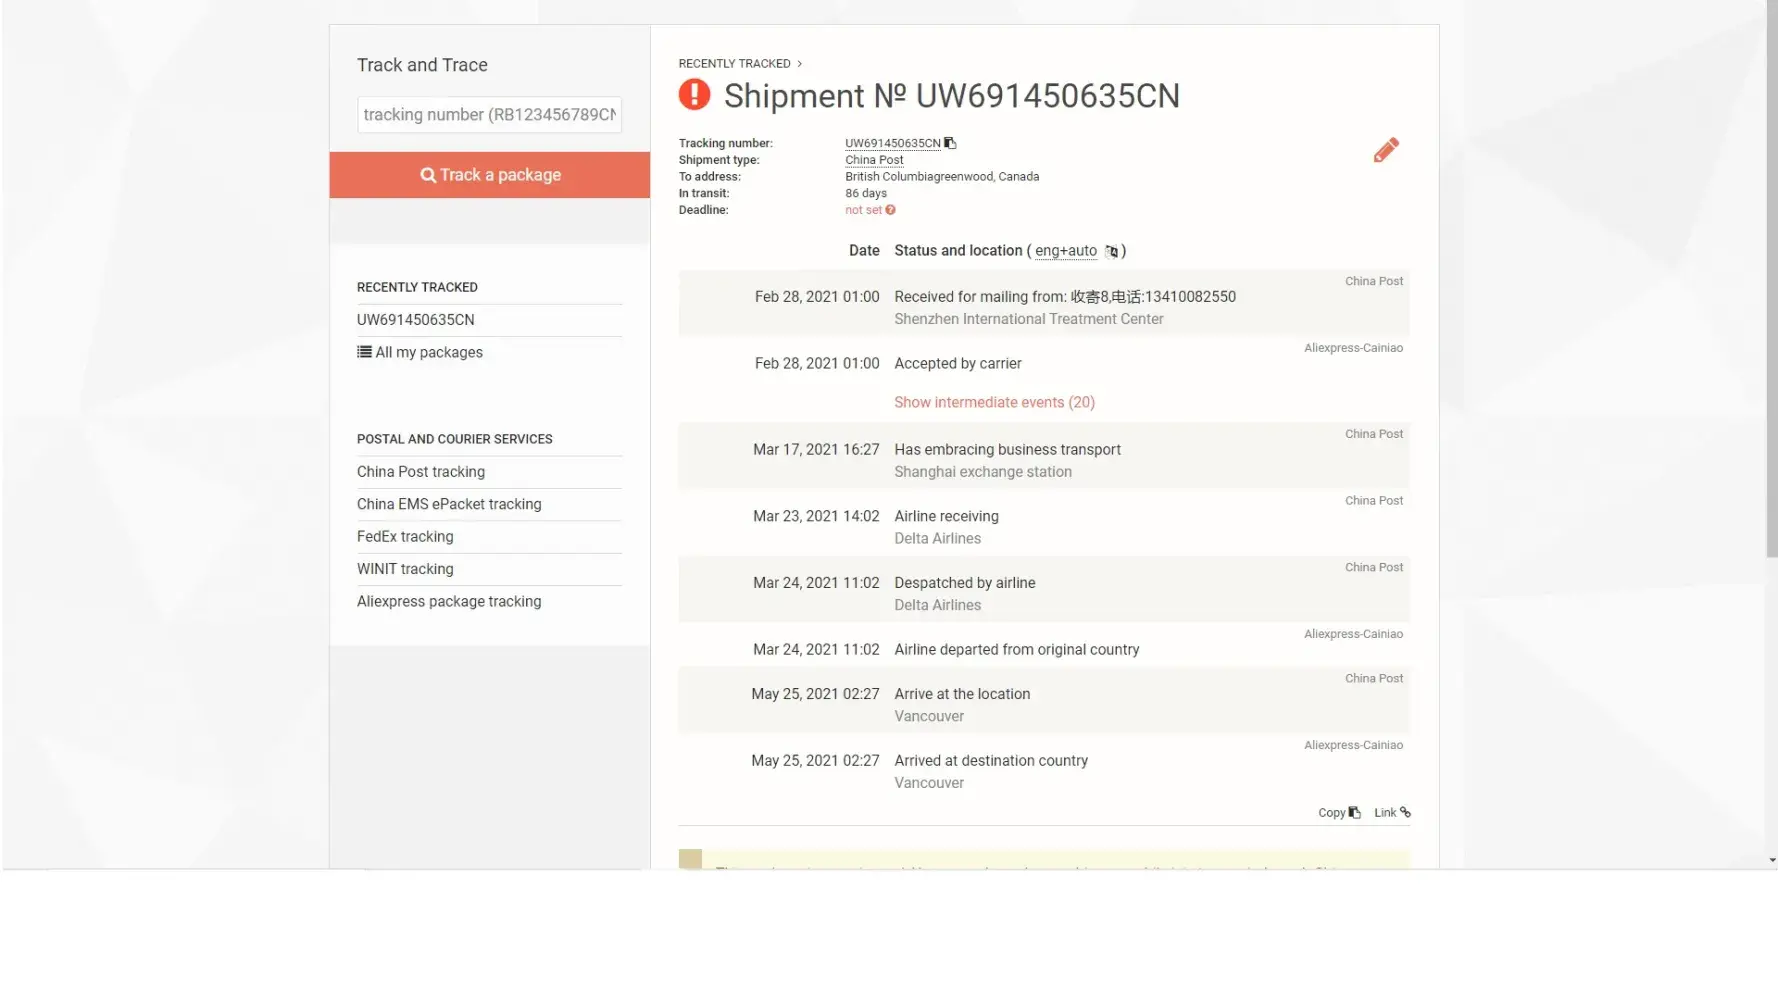Click the translate icon beside eng+auto

click(x=1111, y=251)
